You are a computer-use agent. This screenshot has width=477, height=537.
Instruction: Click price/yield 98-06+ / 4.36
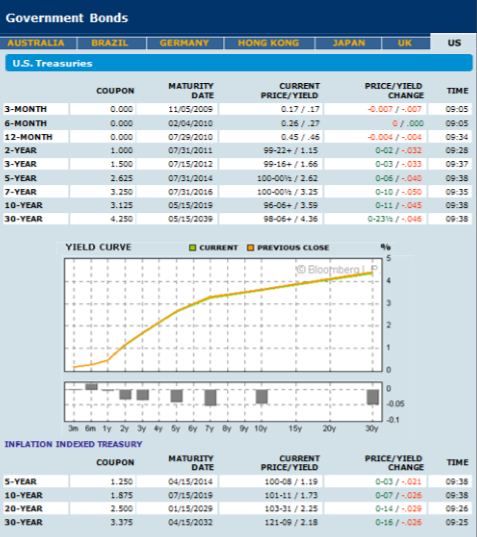point(291,219)
